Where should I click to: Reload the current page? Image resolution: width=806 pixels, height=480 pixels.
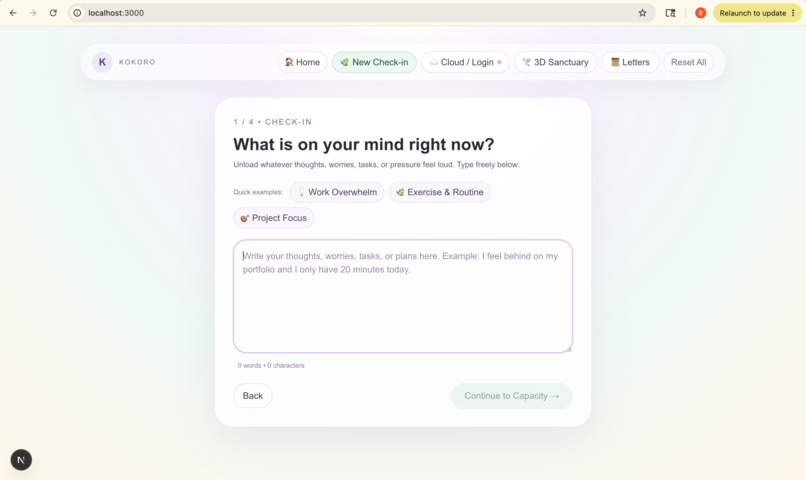point(53,13)
